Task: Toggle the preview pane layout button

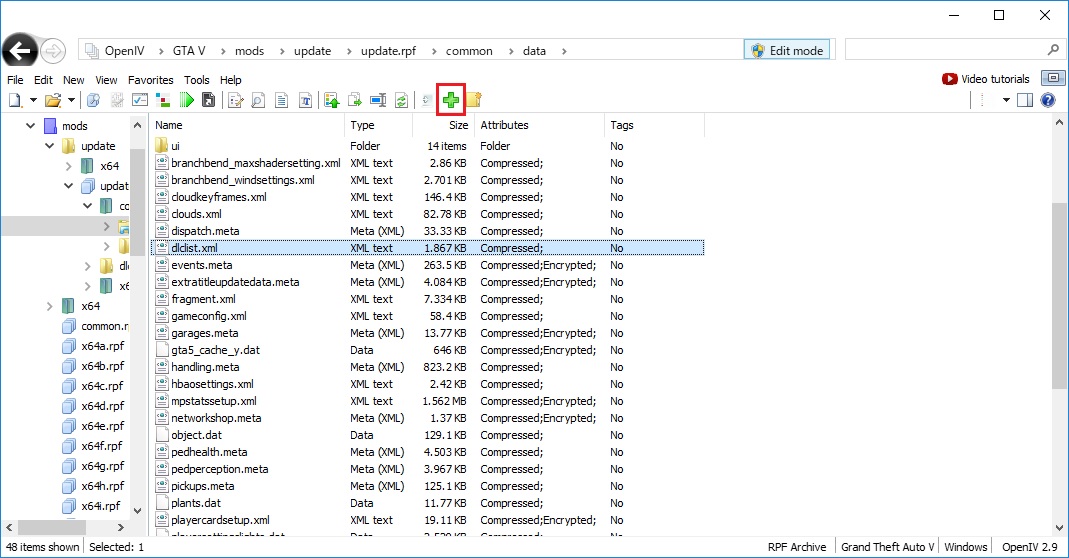Action: (x=1025, y=100)
